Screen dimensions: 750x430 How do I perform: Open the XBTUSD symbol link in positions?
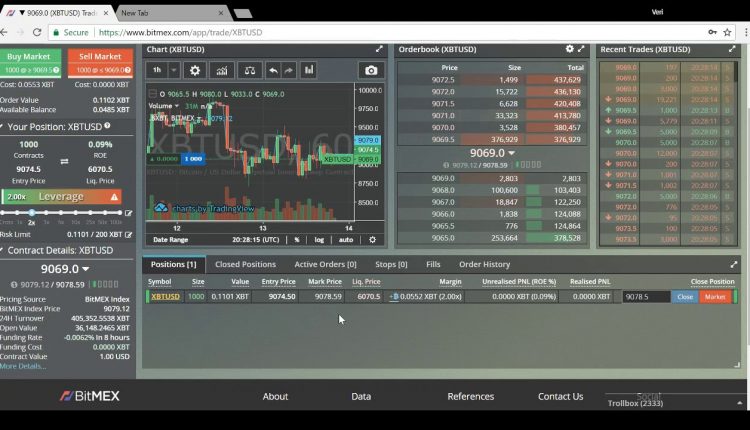coord(165,297)
